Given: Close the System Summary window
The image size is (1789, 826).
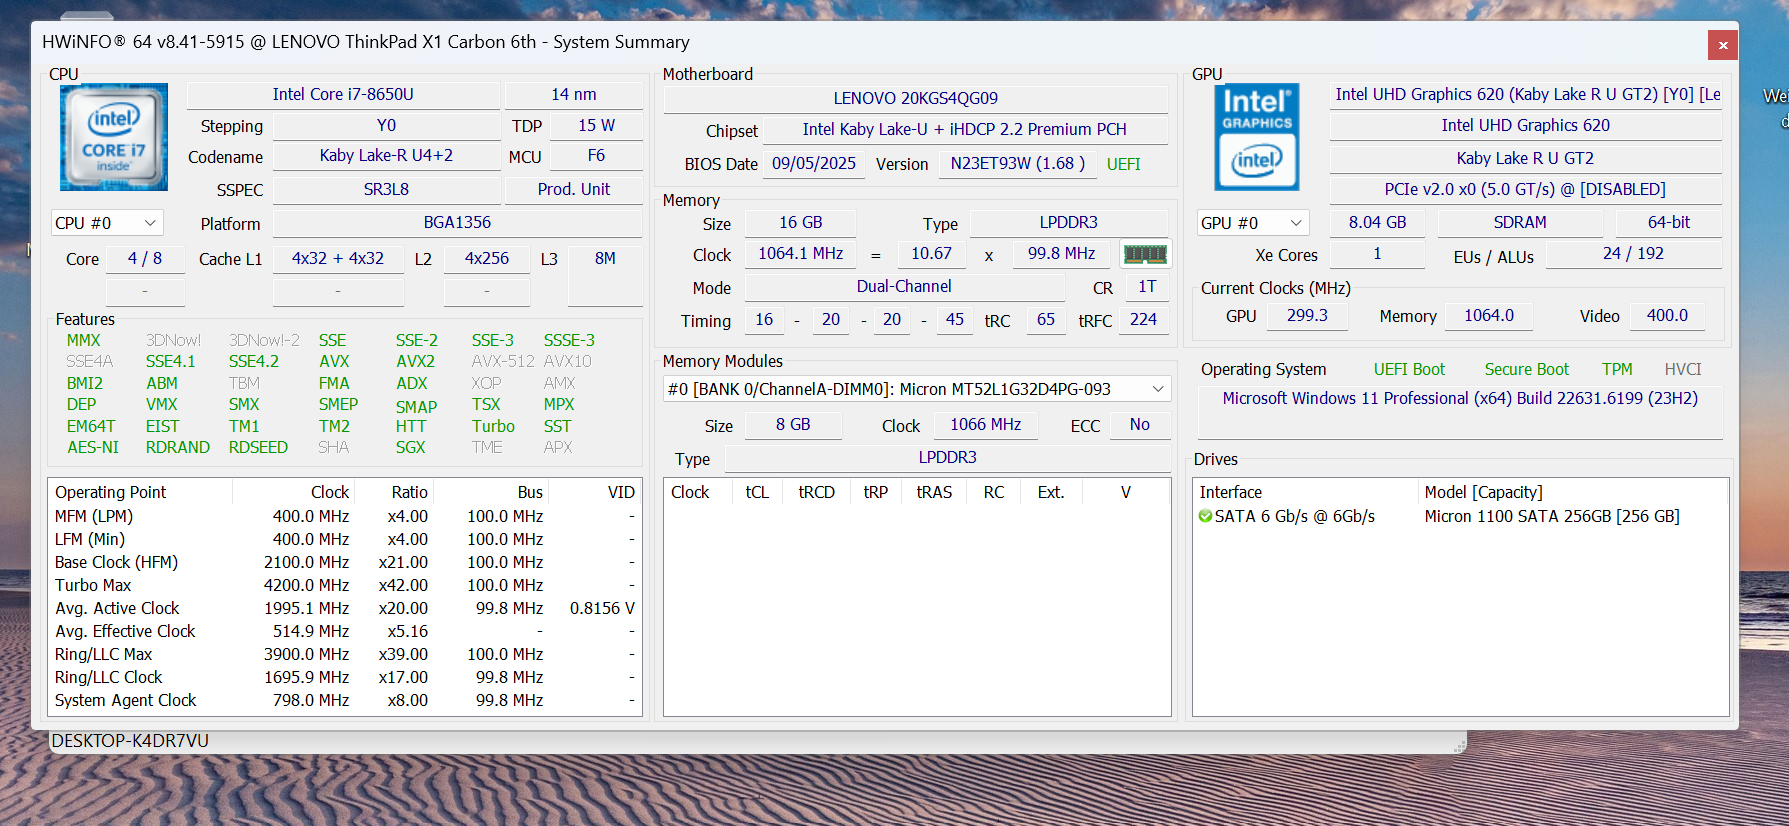Looking at the screenshot, I should coord(1723,45).
